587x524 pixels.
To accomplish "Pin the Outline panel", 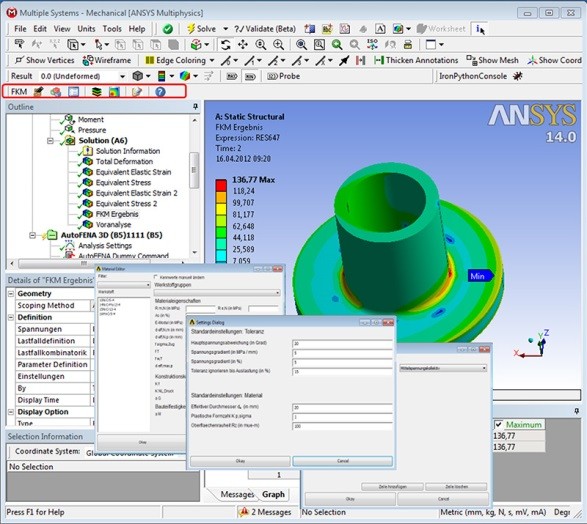I will pos(195,107).
